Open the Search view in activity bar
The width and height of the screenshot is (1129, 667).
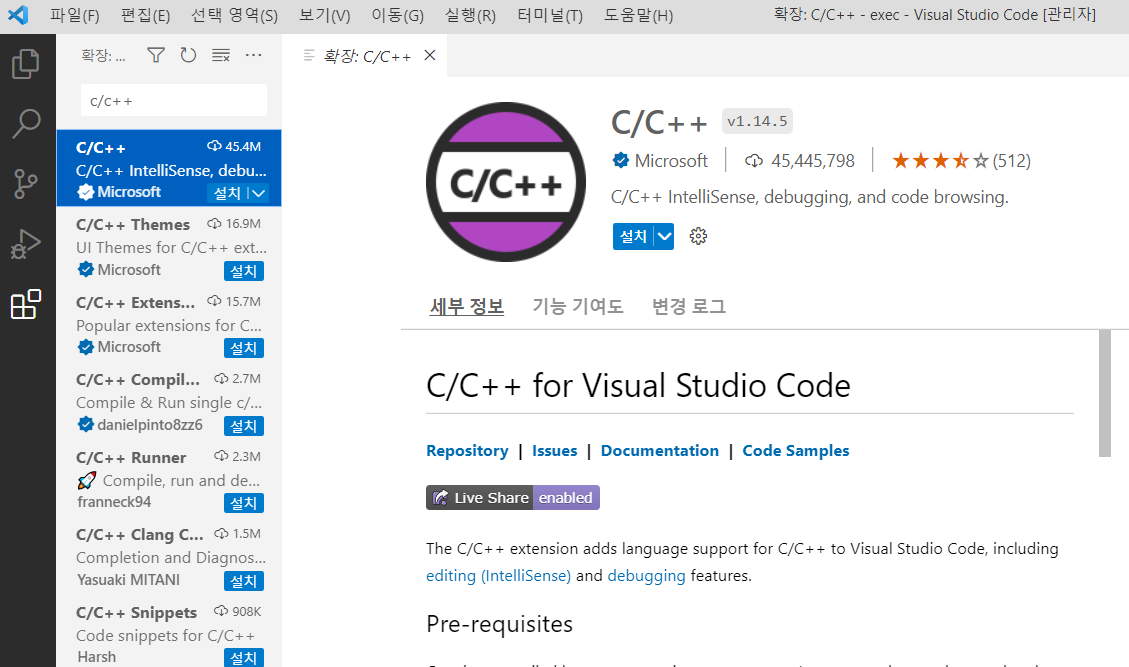26,123
